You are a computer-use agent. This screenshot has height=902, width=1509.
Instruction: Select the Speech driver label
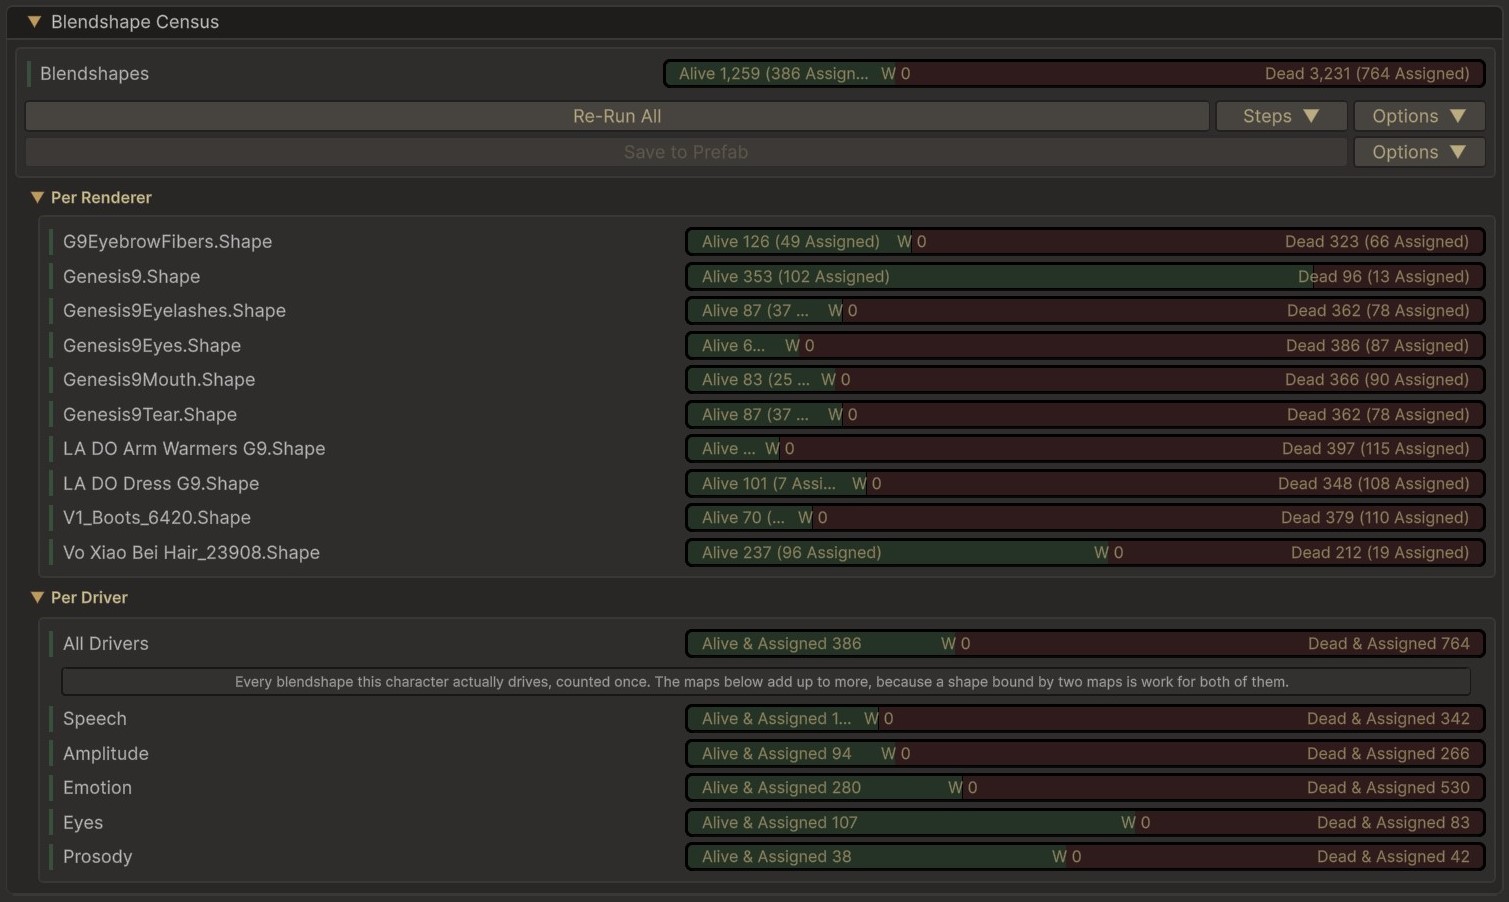95,719
